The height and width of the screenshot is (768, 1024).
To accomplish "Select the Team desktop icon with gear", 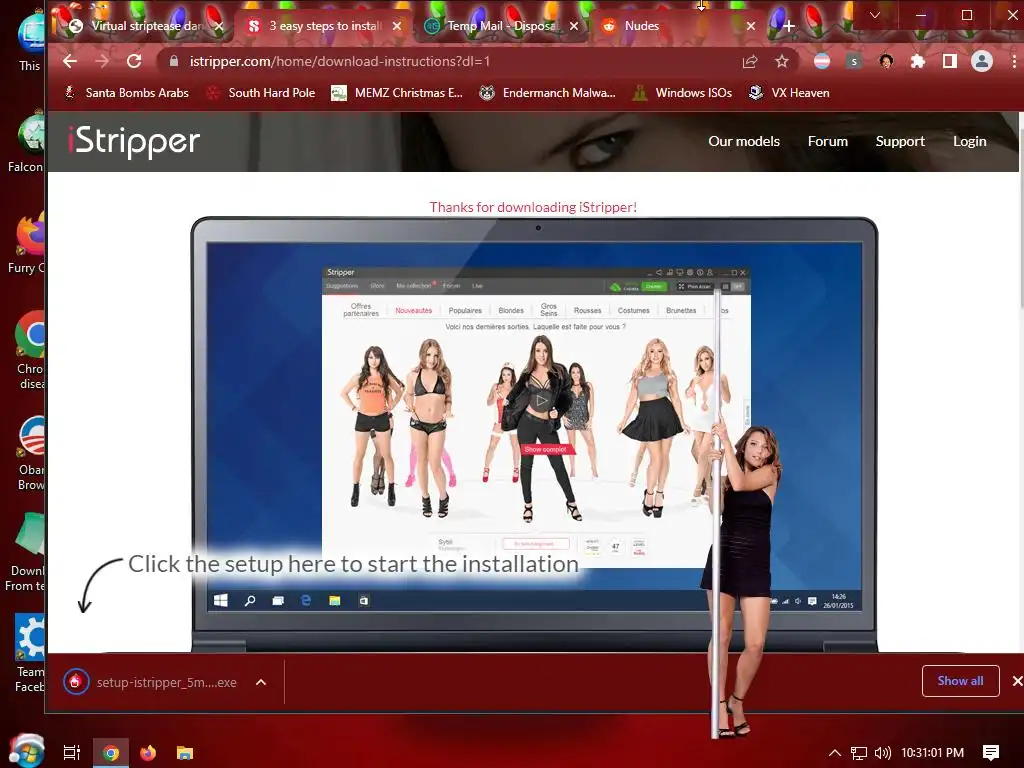I will point(31,653).
